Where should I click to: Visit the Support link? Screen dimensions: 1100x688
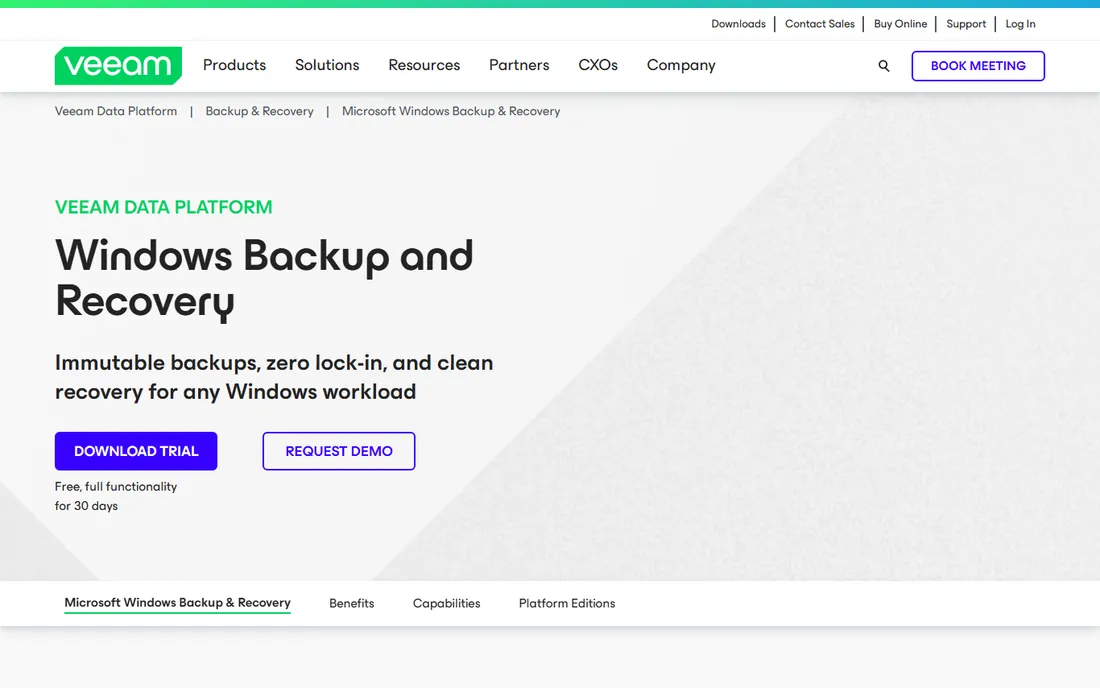[966, 24]
